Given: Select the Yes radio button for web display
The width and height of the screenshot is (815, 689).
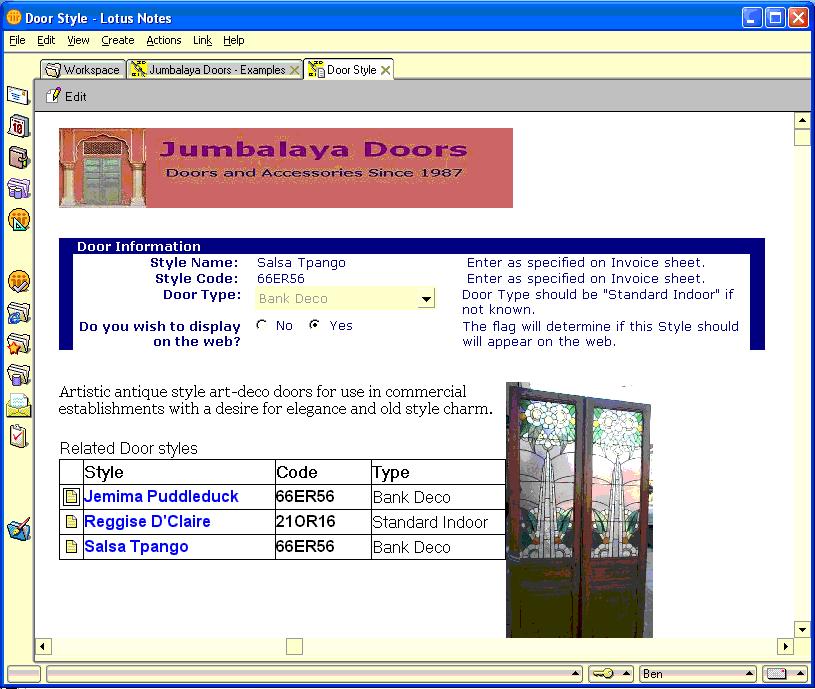Looking at the screenshot, I should [315, 325].
